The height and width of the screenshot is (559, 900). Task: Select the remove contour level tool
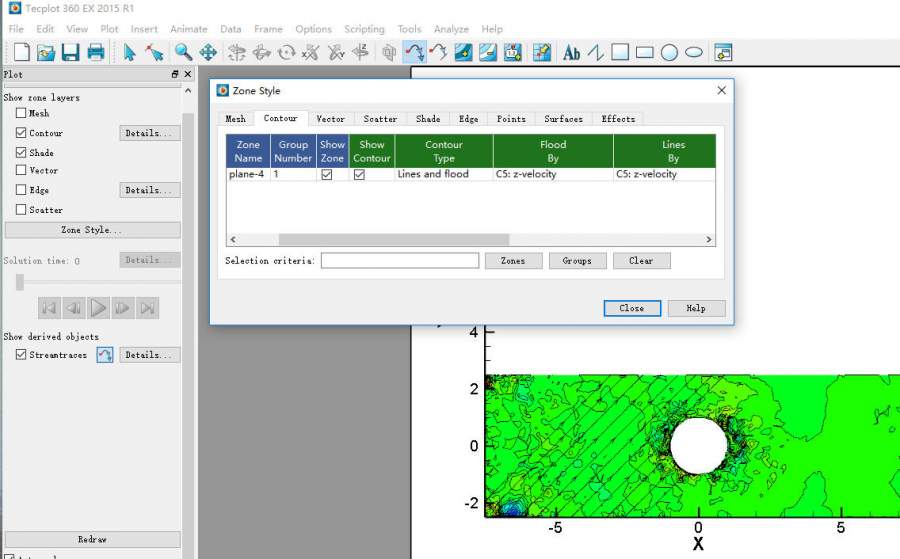488,53
